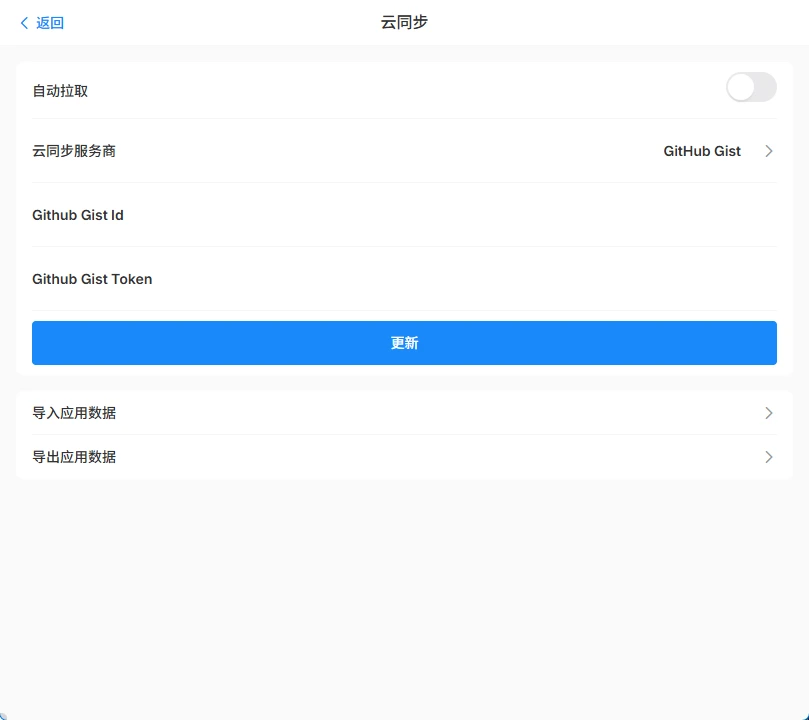Click the Github Gist Id label
Image resolution: width=809 pixels, height=720 pixels.
pos(78,215)
